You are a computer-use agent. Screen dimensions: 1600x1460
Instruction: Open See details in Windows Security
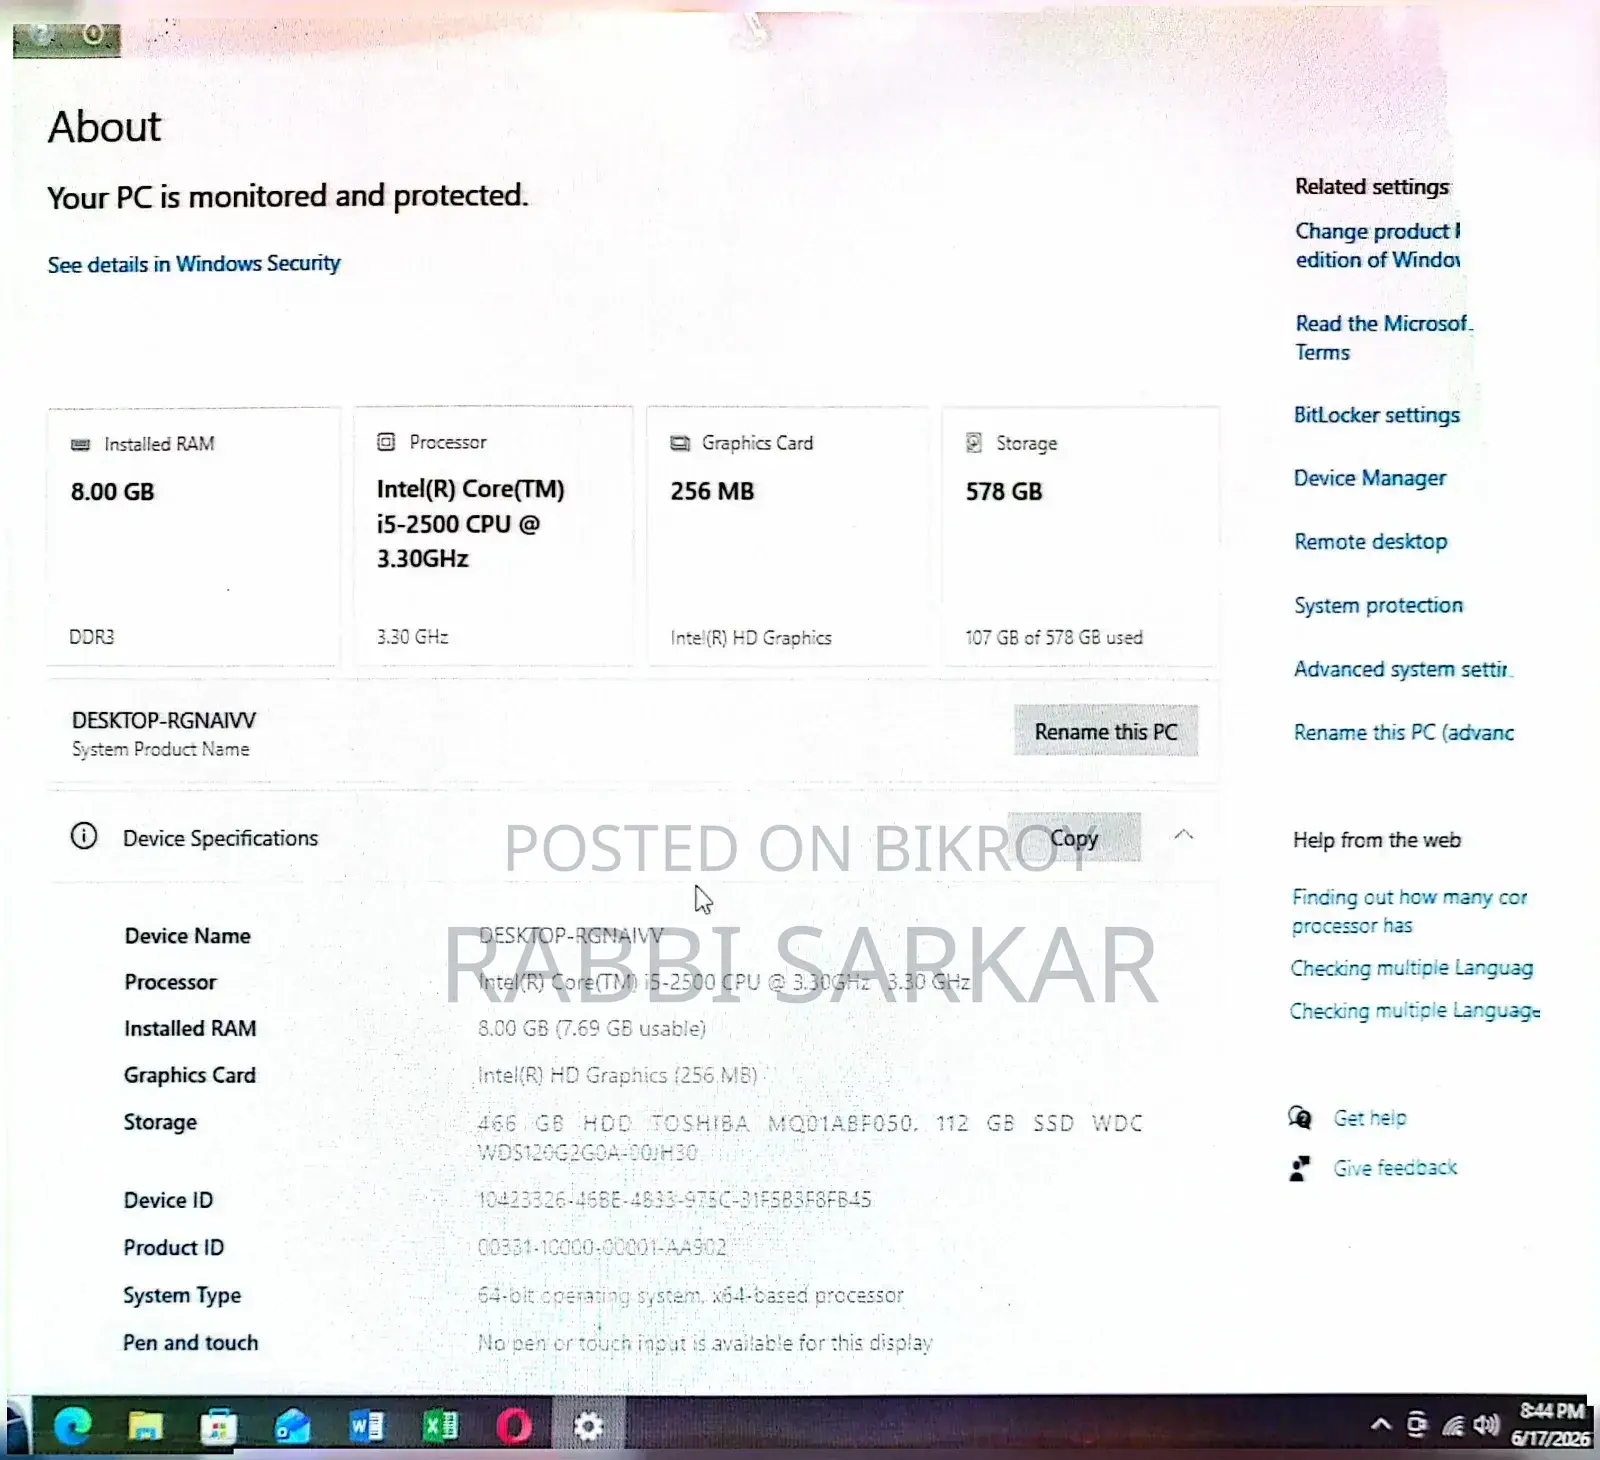coord(194,264)
